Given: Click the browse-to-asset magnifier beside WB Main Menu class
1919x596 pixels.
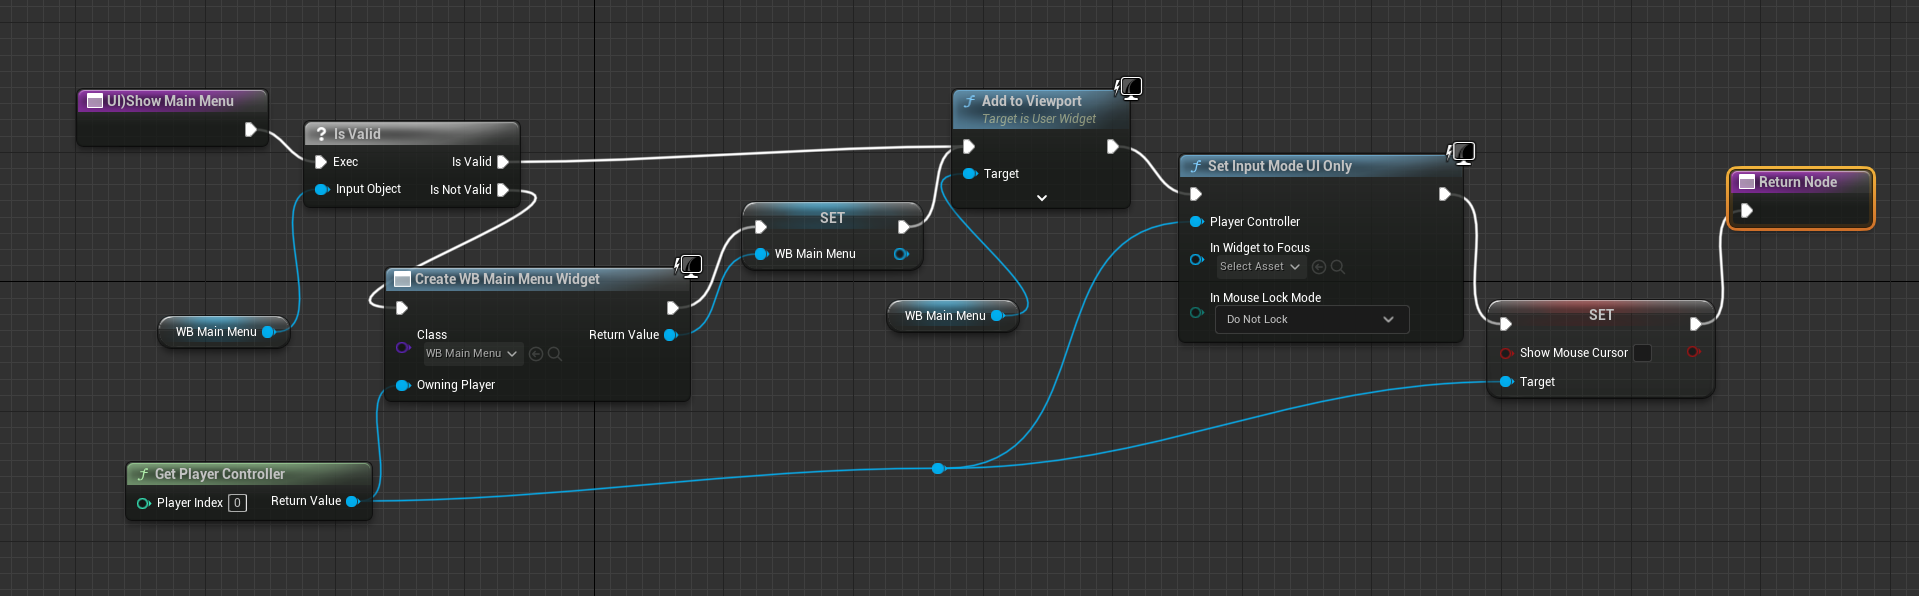Looking at the screenshot, I should tap(555, 354).
